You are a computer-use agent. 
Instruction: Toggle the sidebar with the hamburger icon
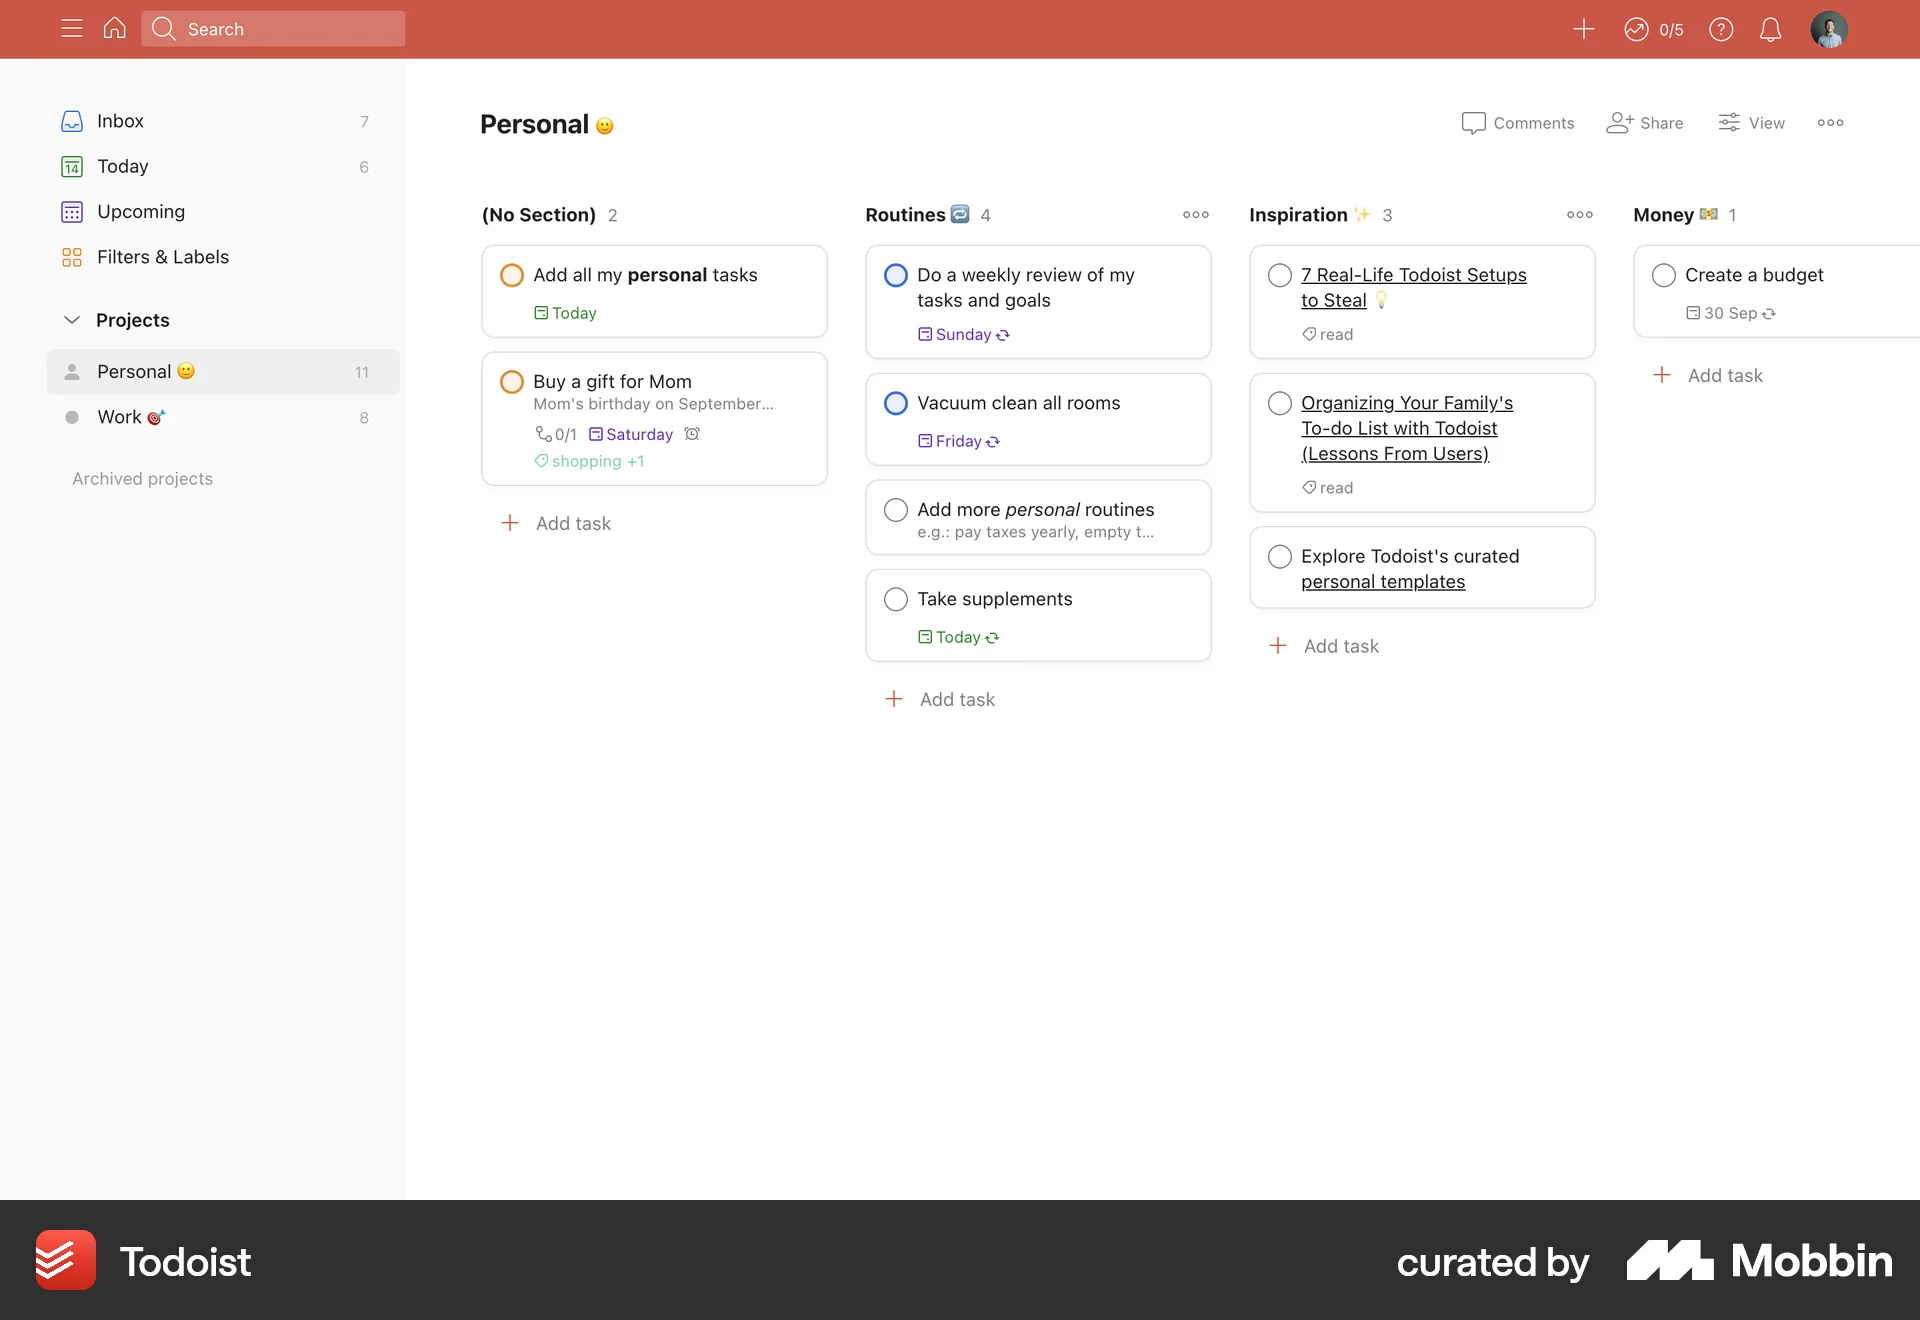(x=71, y=28)
